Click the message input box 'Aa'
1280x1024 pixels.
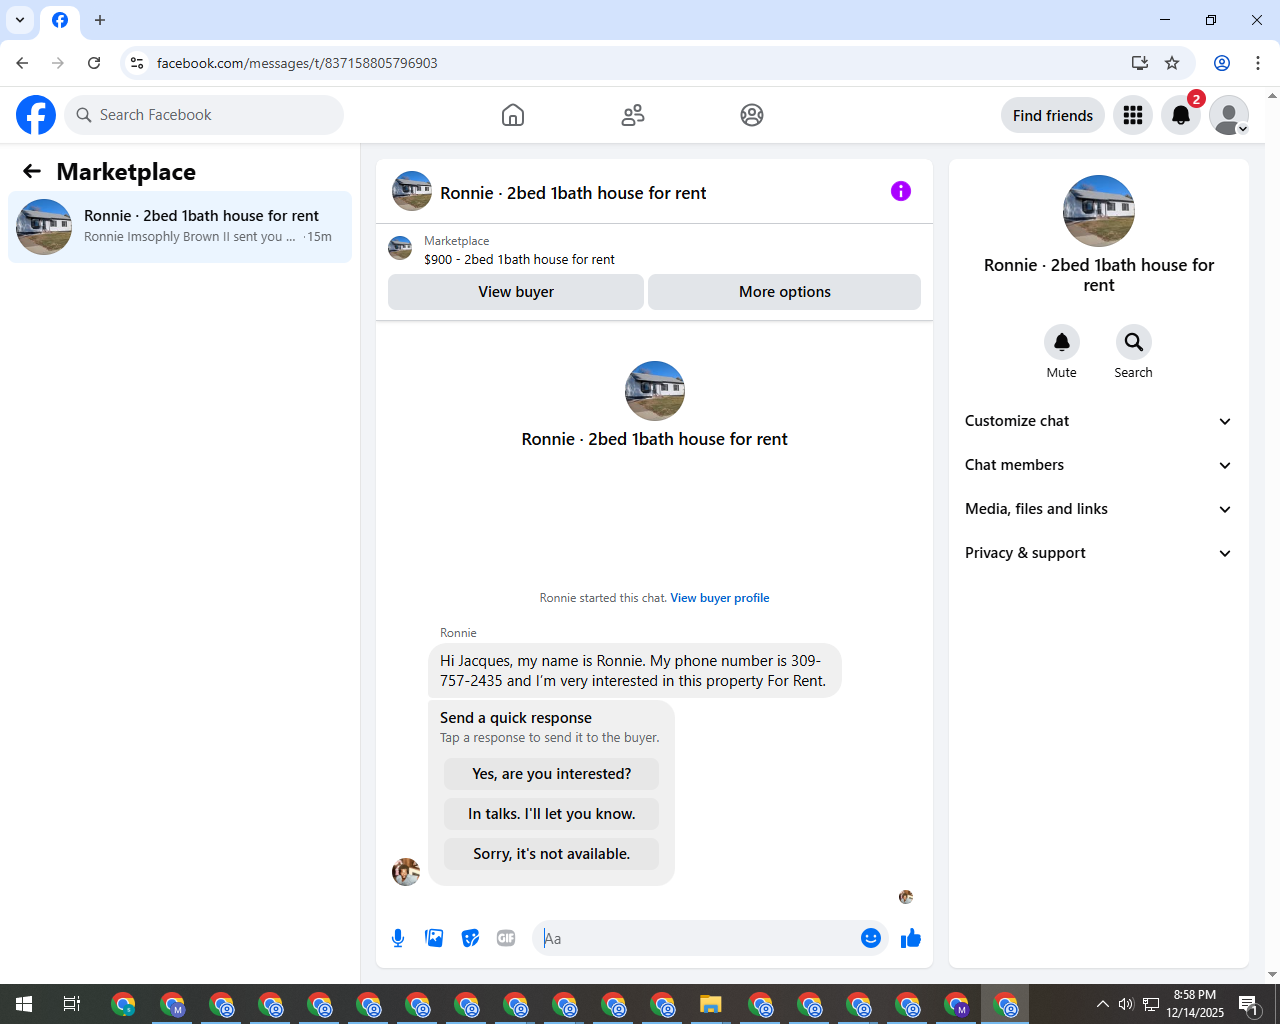(x=697, y=938)
